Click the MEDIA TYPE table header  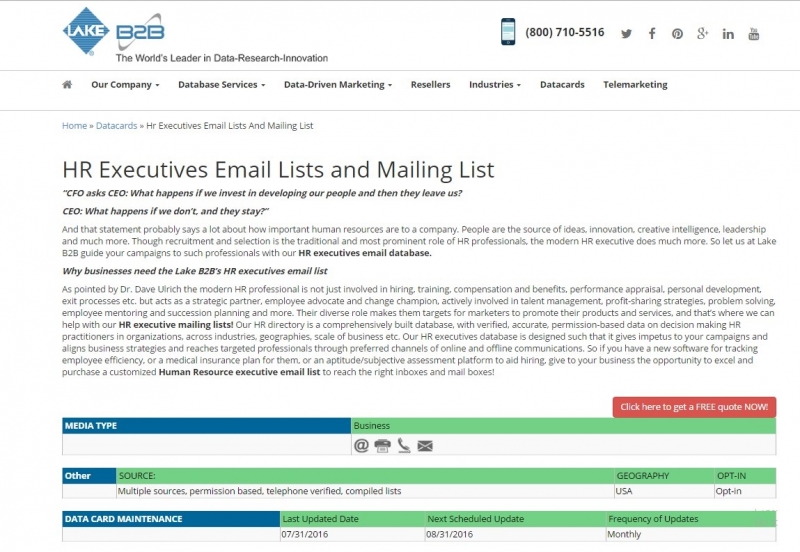click(x=207, y=426)
